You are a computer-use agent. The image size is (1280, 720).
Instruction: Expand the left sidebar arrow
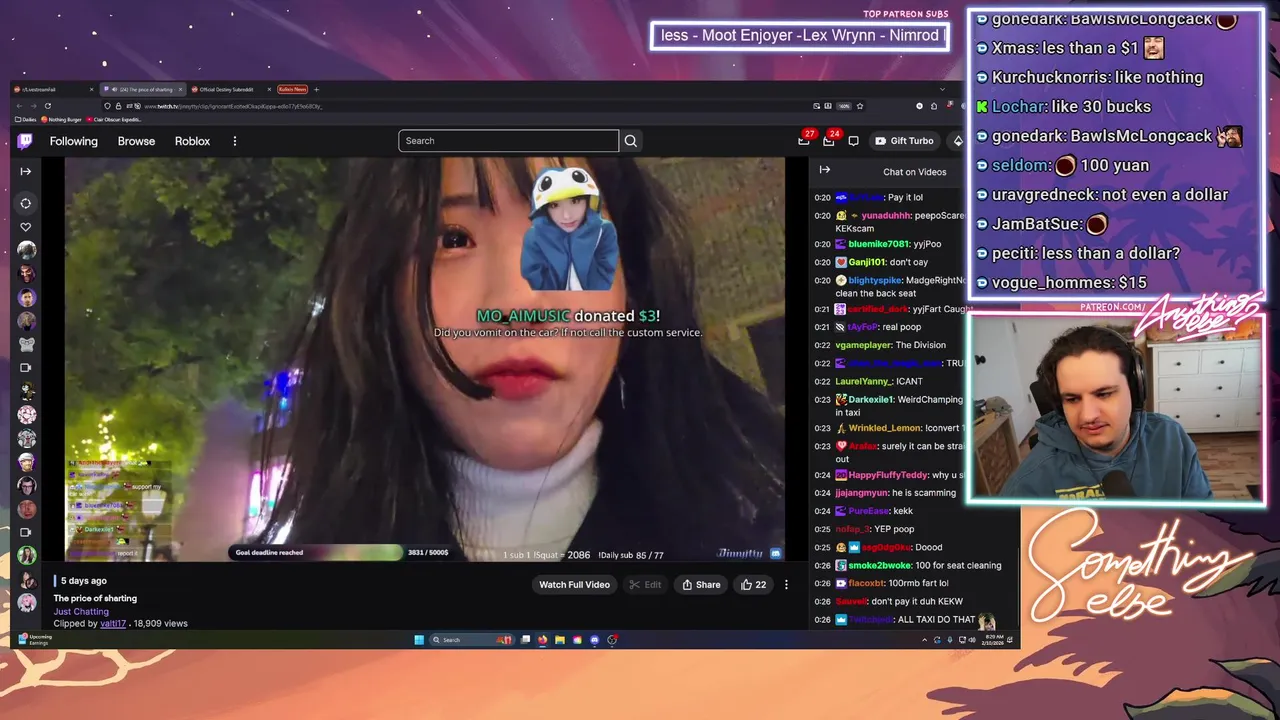click(26, 171)
